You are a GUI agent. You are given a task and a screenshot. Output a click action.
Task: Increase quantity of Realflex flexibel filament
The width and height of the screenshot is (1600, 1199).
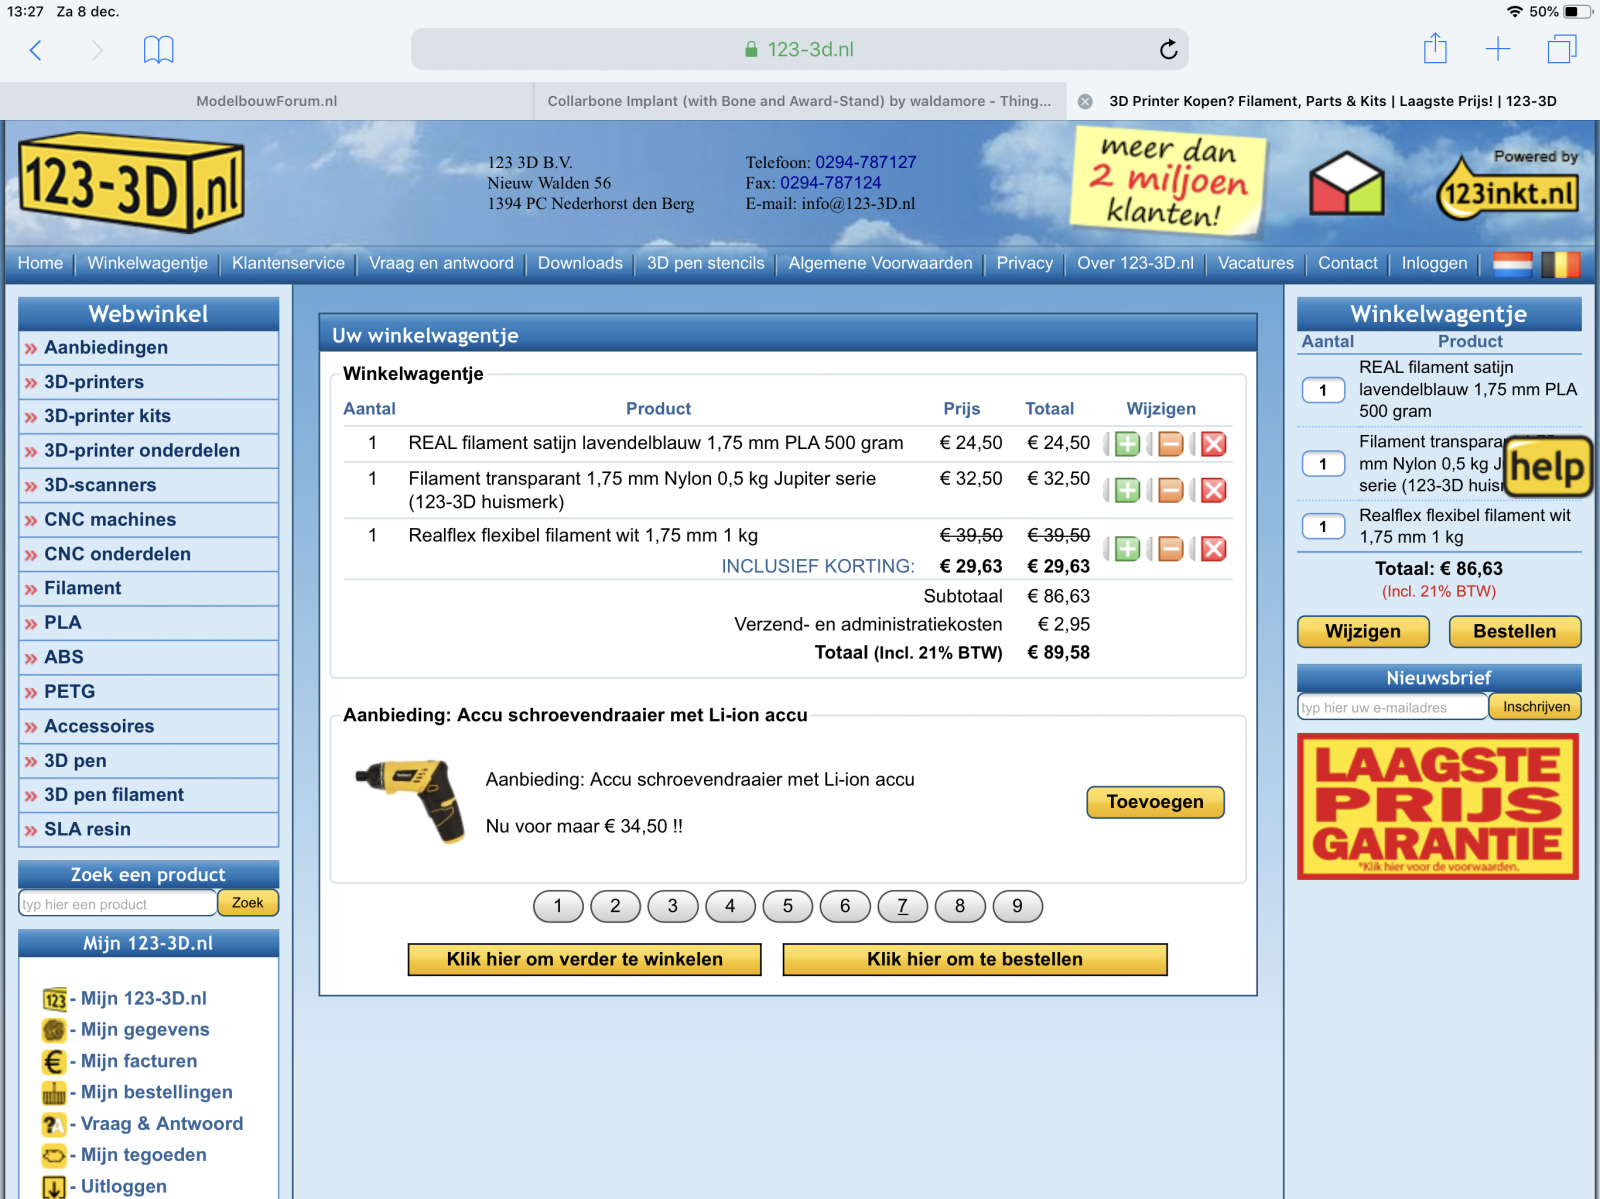point(1127,549)
